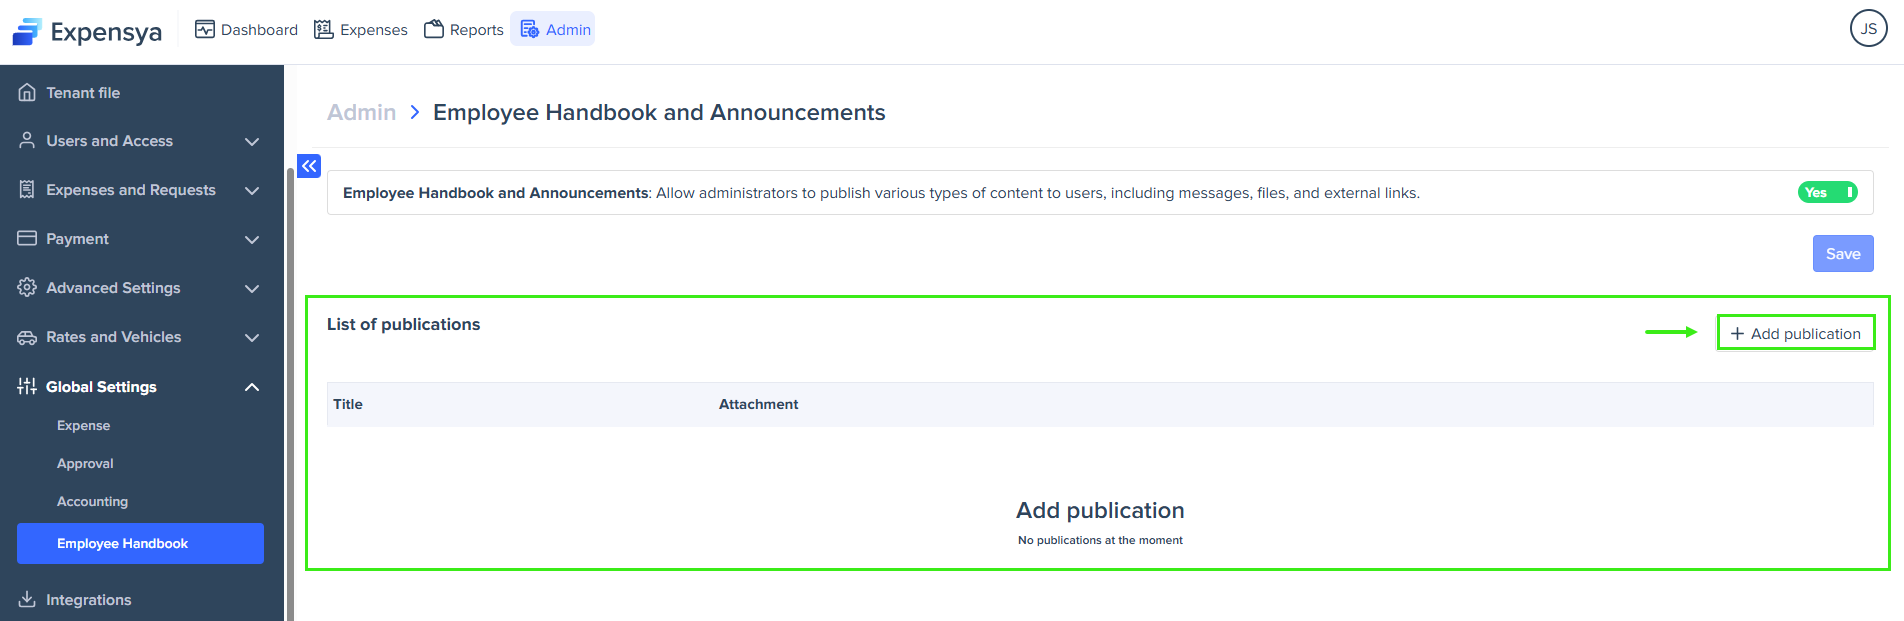1904x621 pixels.
Task: Open the Dashboard tab
Action: [246, 29]
